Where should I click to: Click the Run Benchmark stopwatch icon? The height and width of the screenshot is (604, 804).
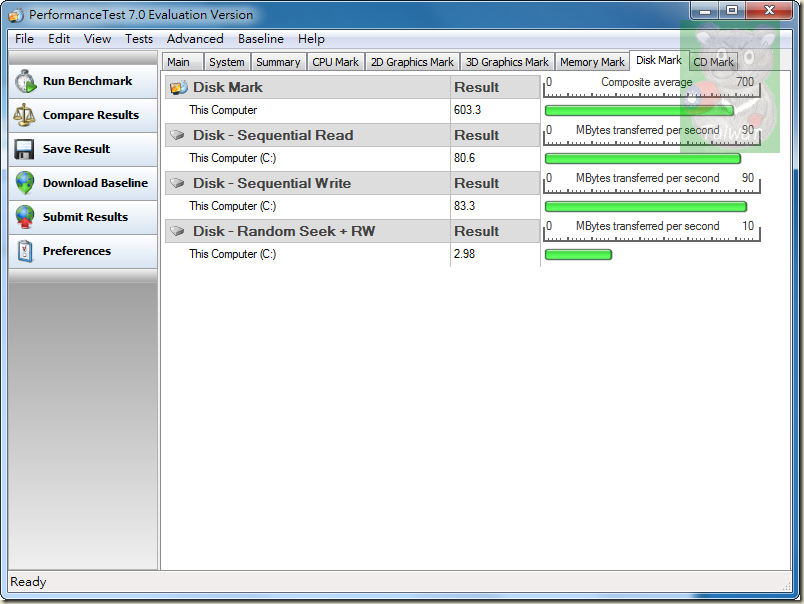pos(25,82)
